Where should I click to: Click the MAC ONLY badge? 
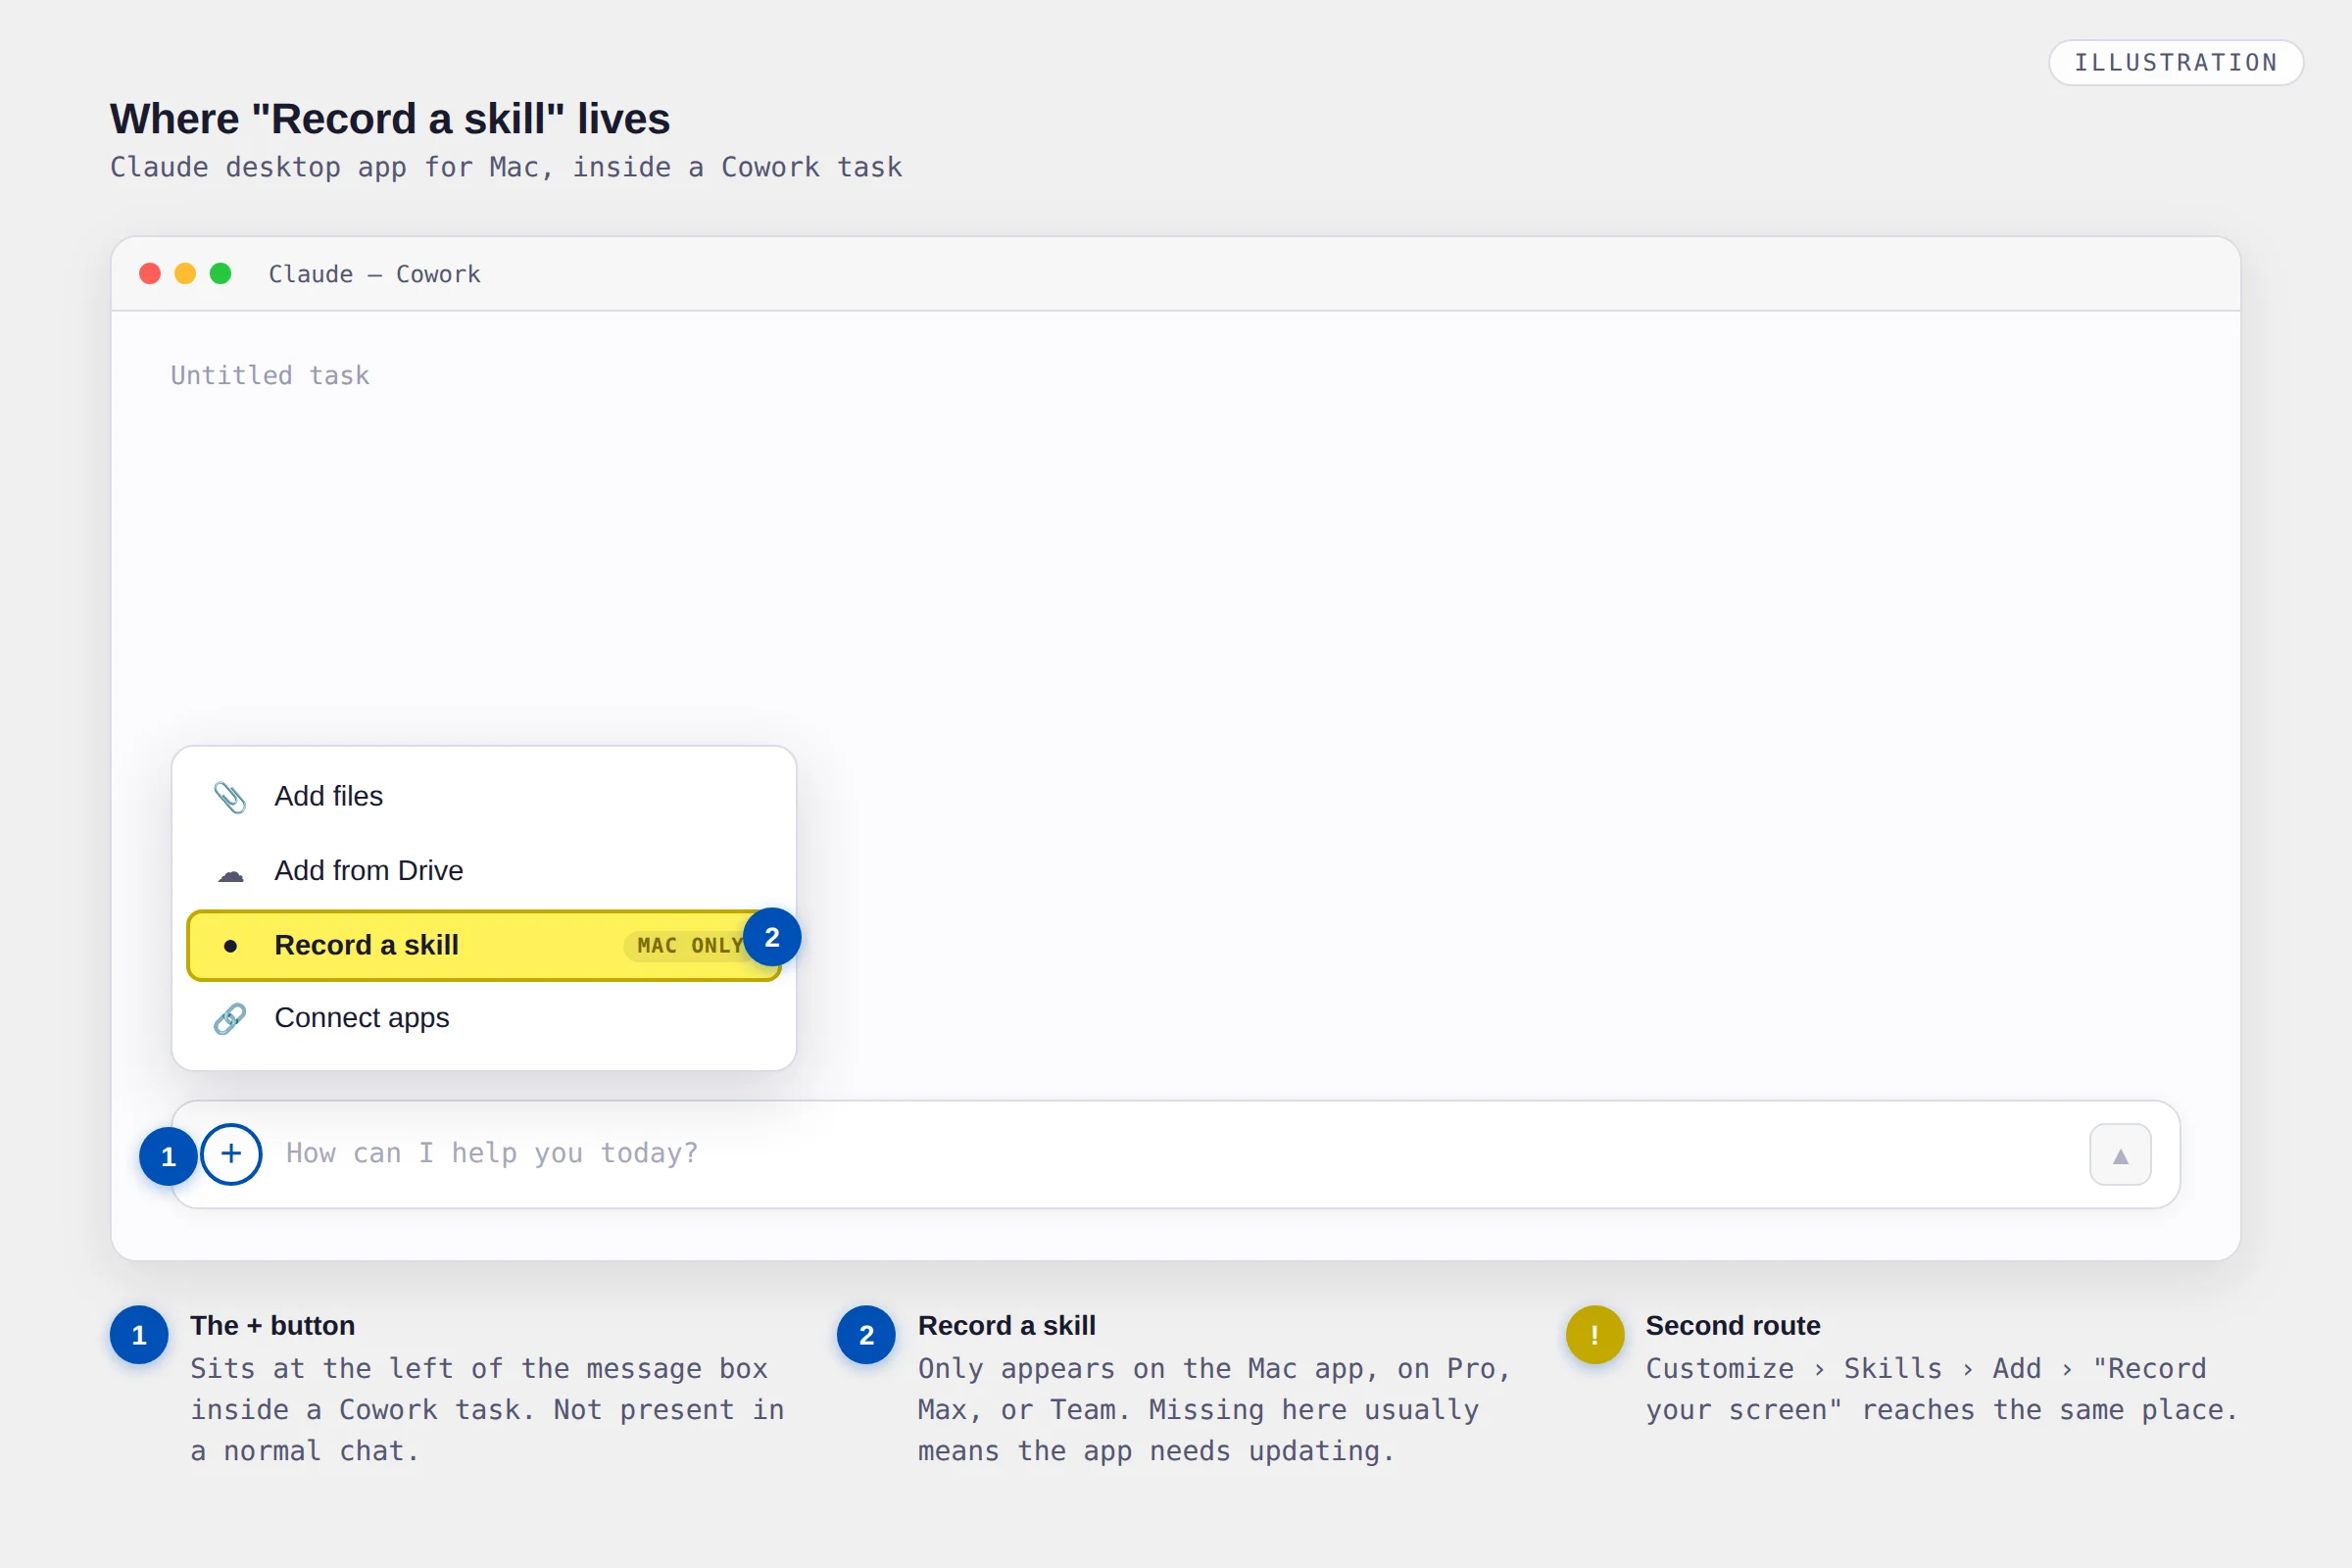point(691,946)
